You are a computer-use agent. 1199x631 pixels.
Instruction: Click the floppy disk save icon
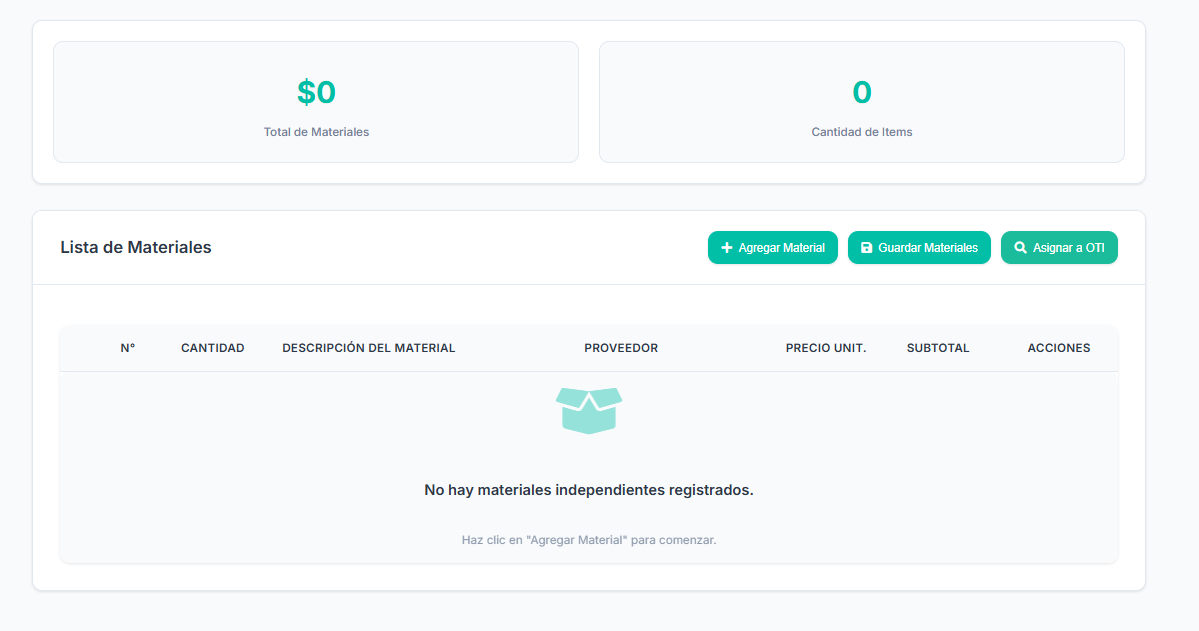(867, 248)
